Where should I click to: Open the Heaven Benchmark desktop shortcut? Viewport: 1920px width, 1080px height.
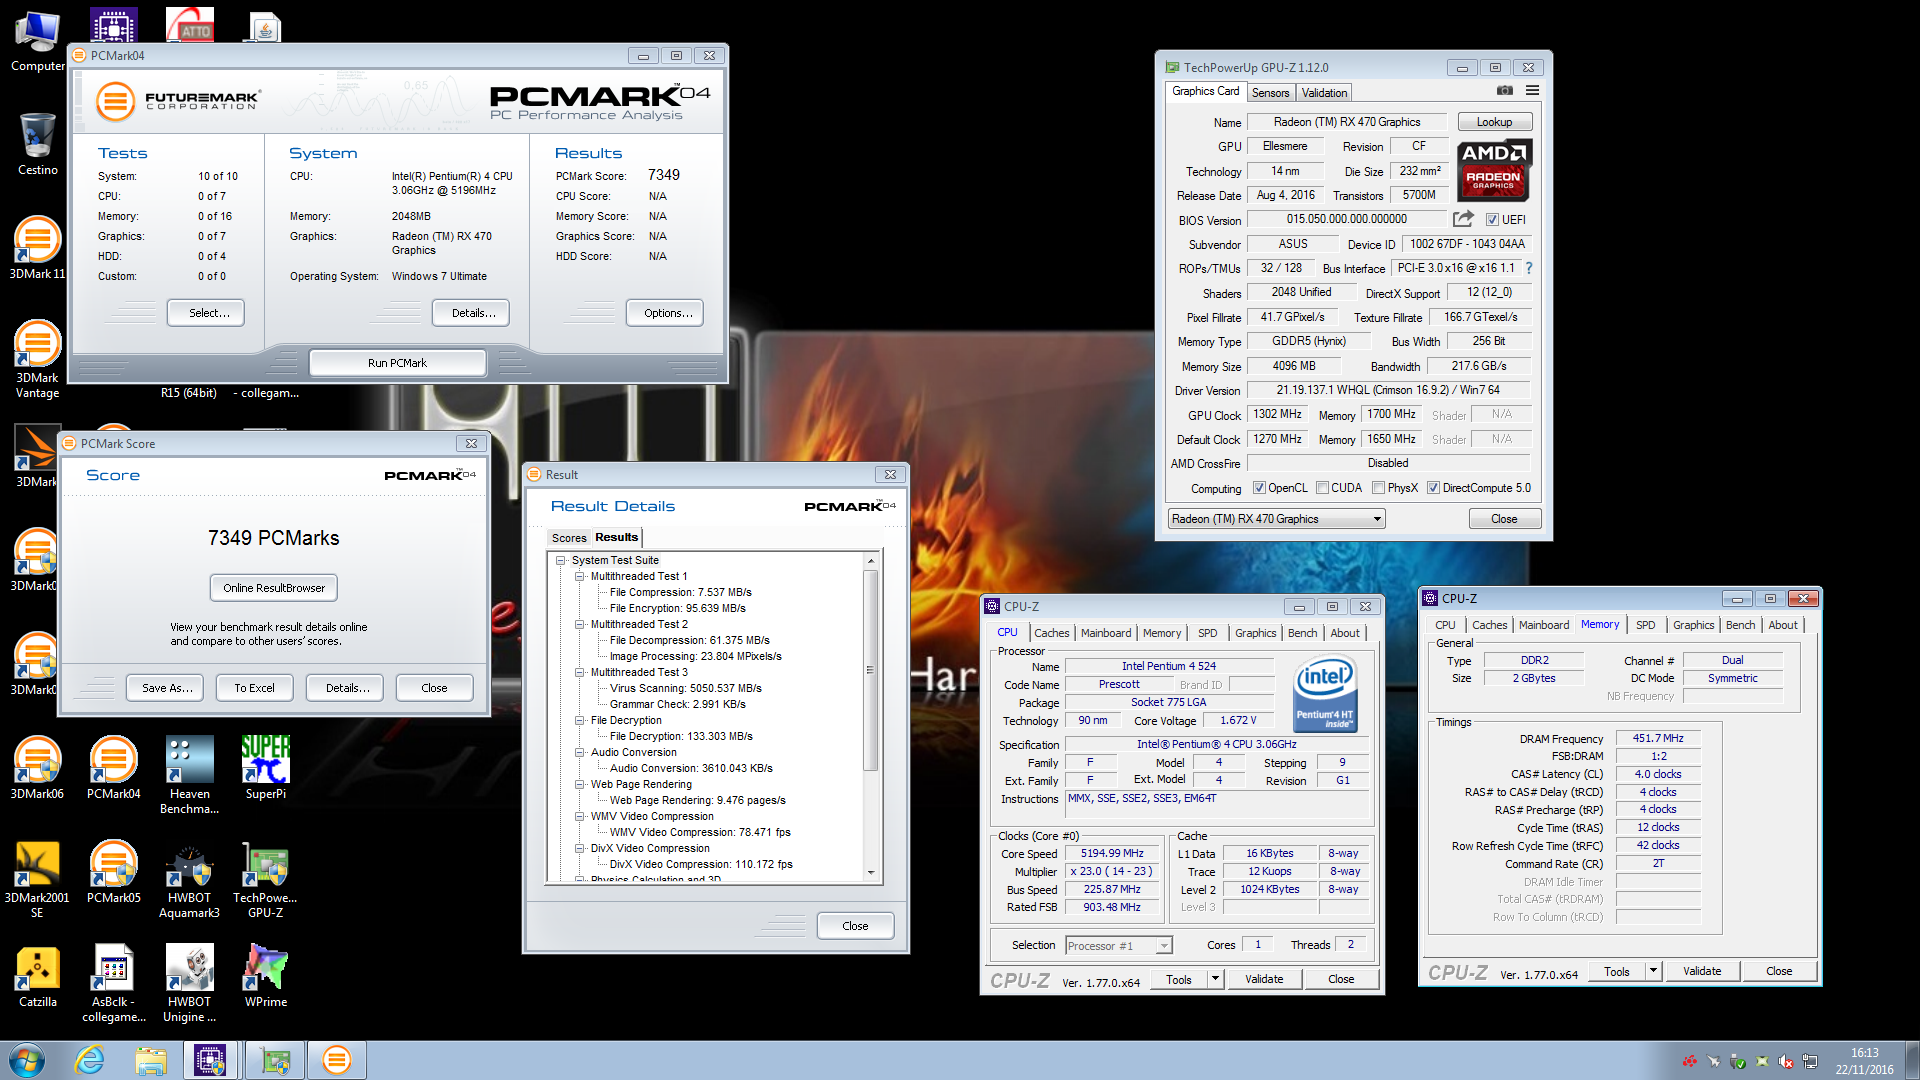[x=189, y=775]
